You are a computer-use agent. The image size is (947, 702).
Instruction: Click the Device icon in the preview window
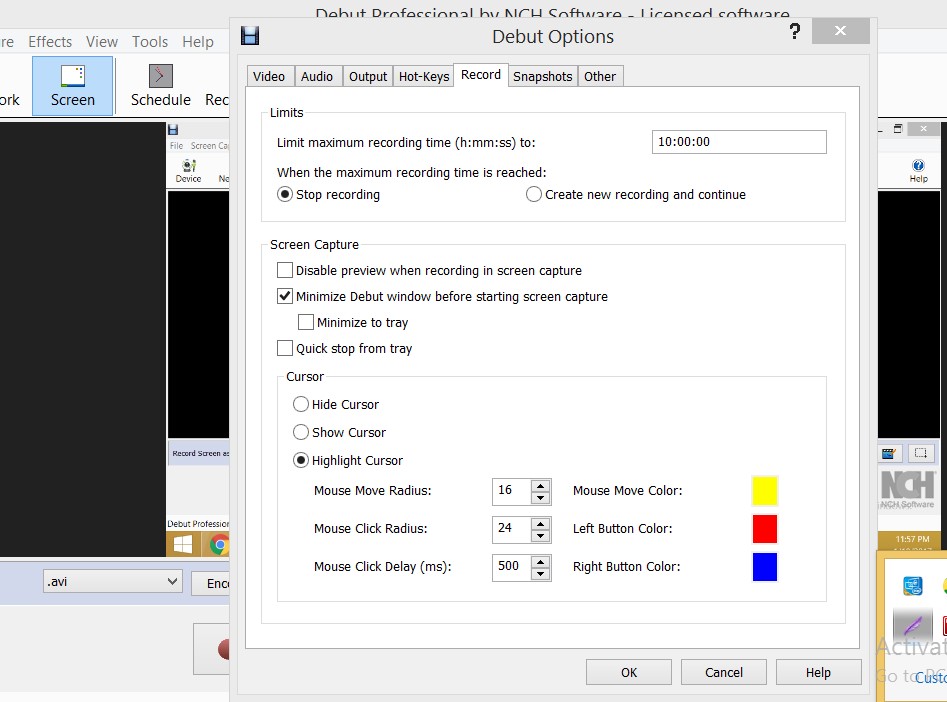(x=188, y=170)
